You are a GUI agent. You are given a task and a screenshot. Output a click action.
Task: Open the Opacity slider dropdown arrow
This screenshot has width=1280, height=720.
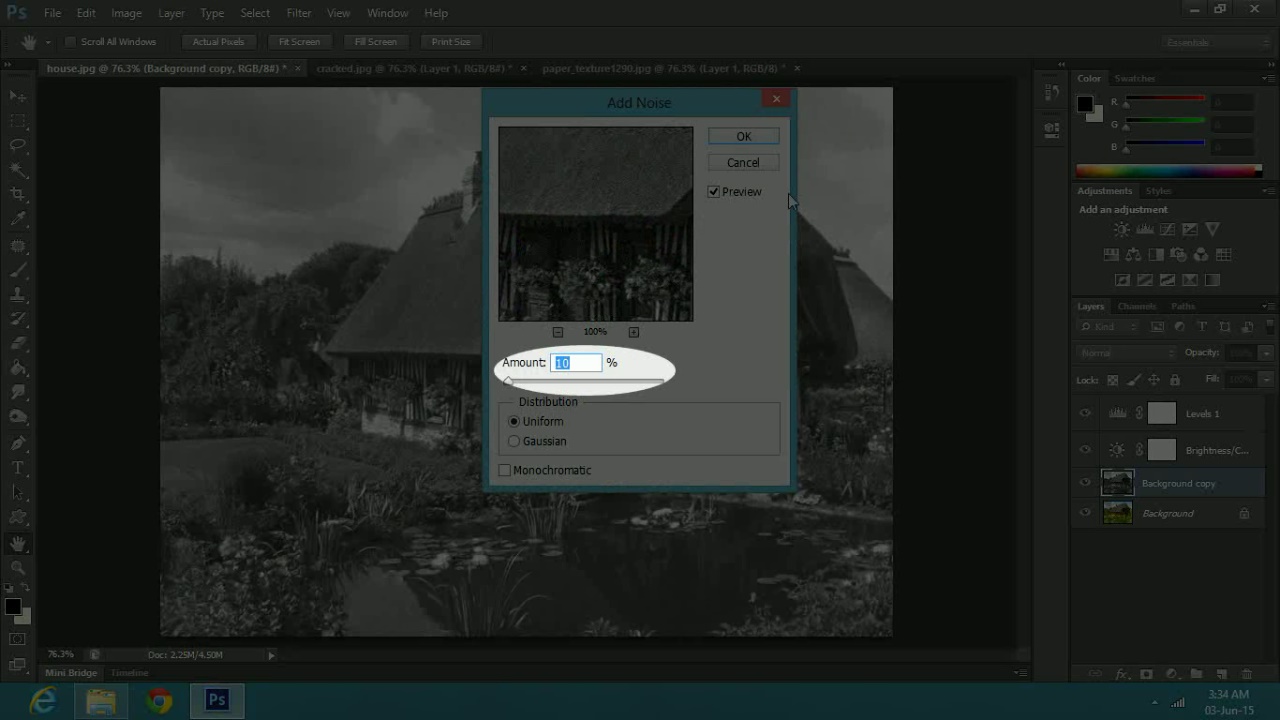(x=1266, y=353)
